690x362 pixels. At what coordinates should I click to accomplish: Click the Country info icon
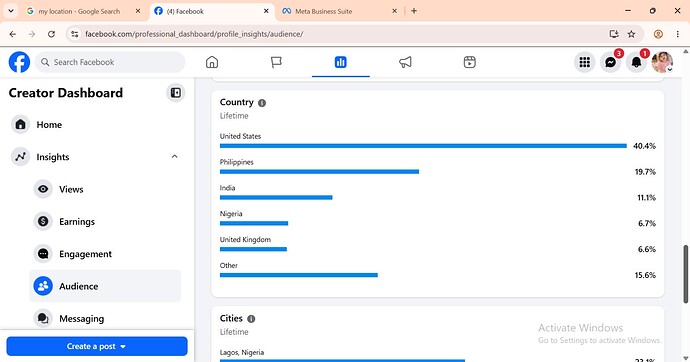(262, 103)
